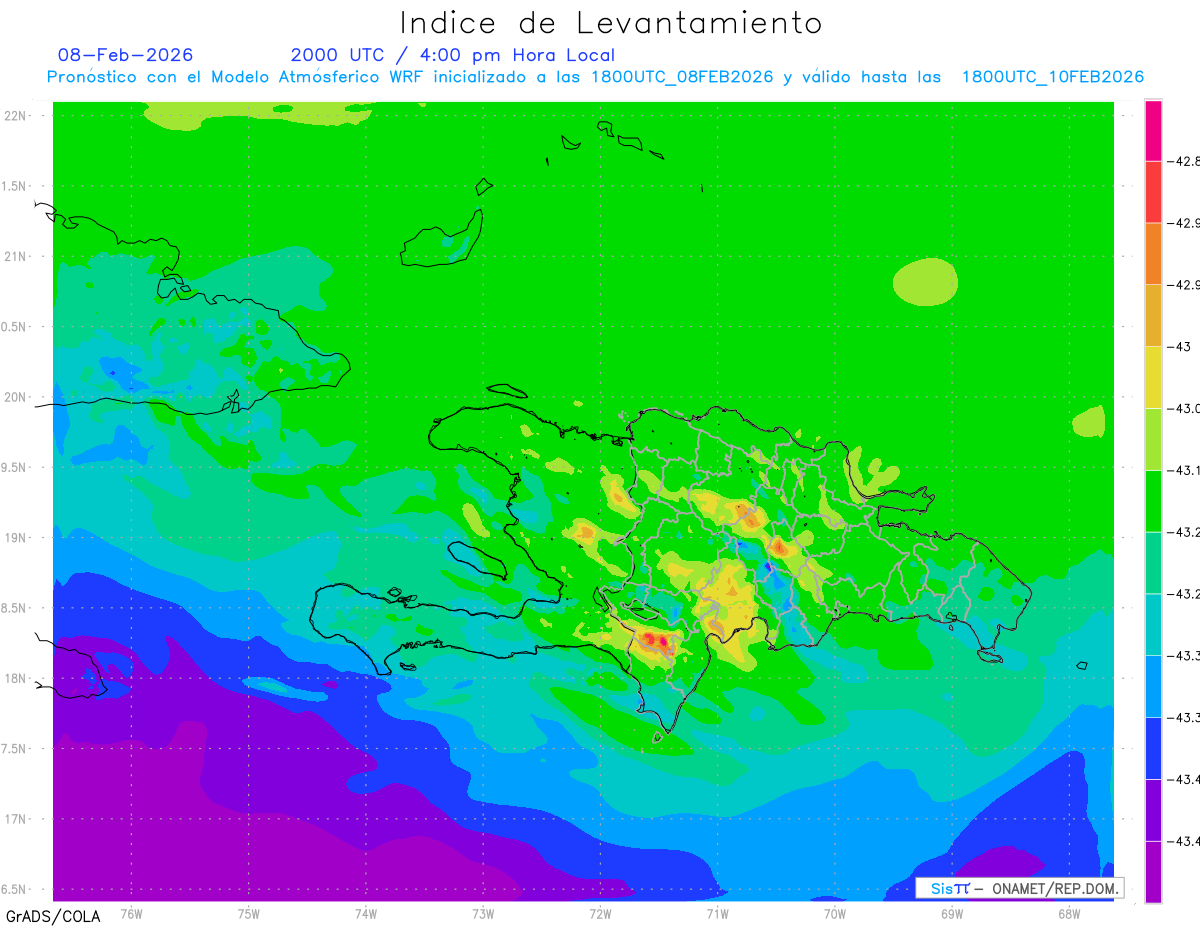Select the "19N" latitude label
This screenshot has height=927, width=1200.
[14, 537]
